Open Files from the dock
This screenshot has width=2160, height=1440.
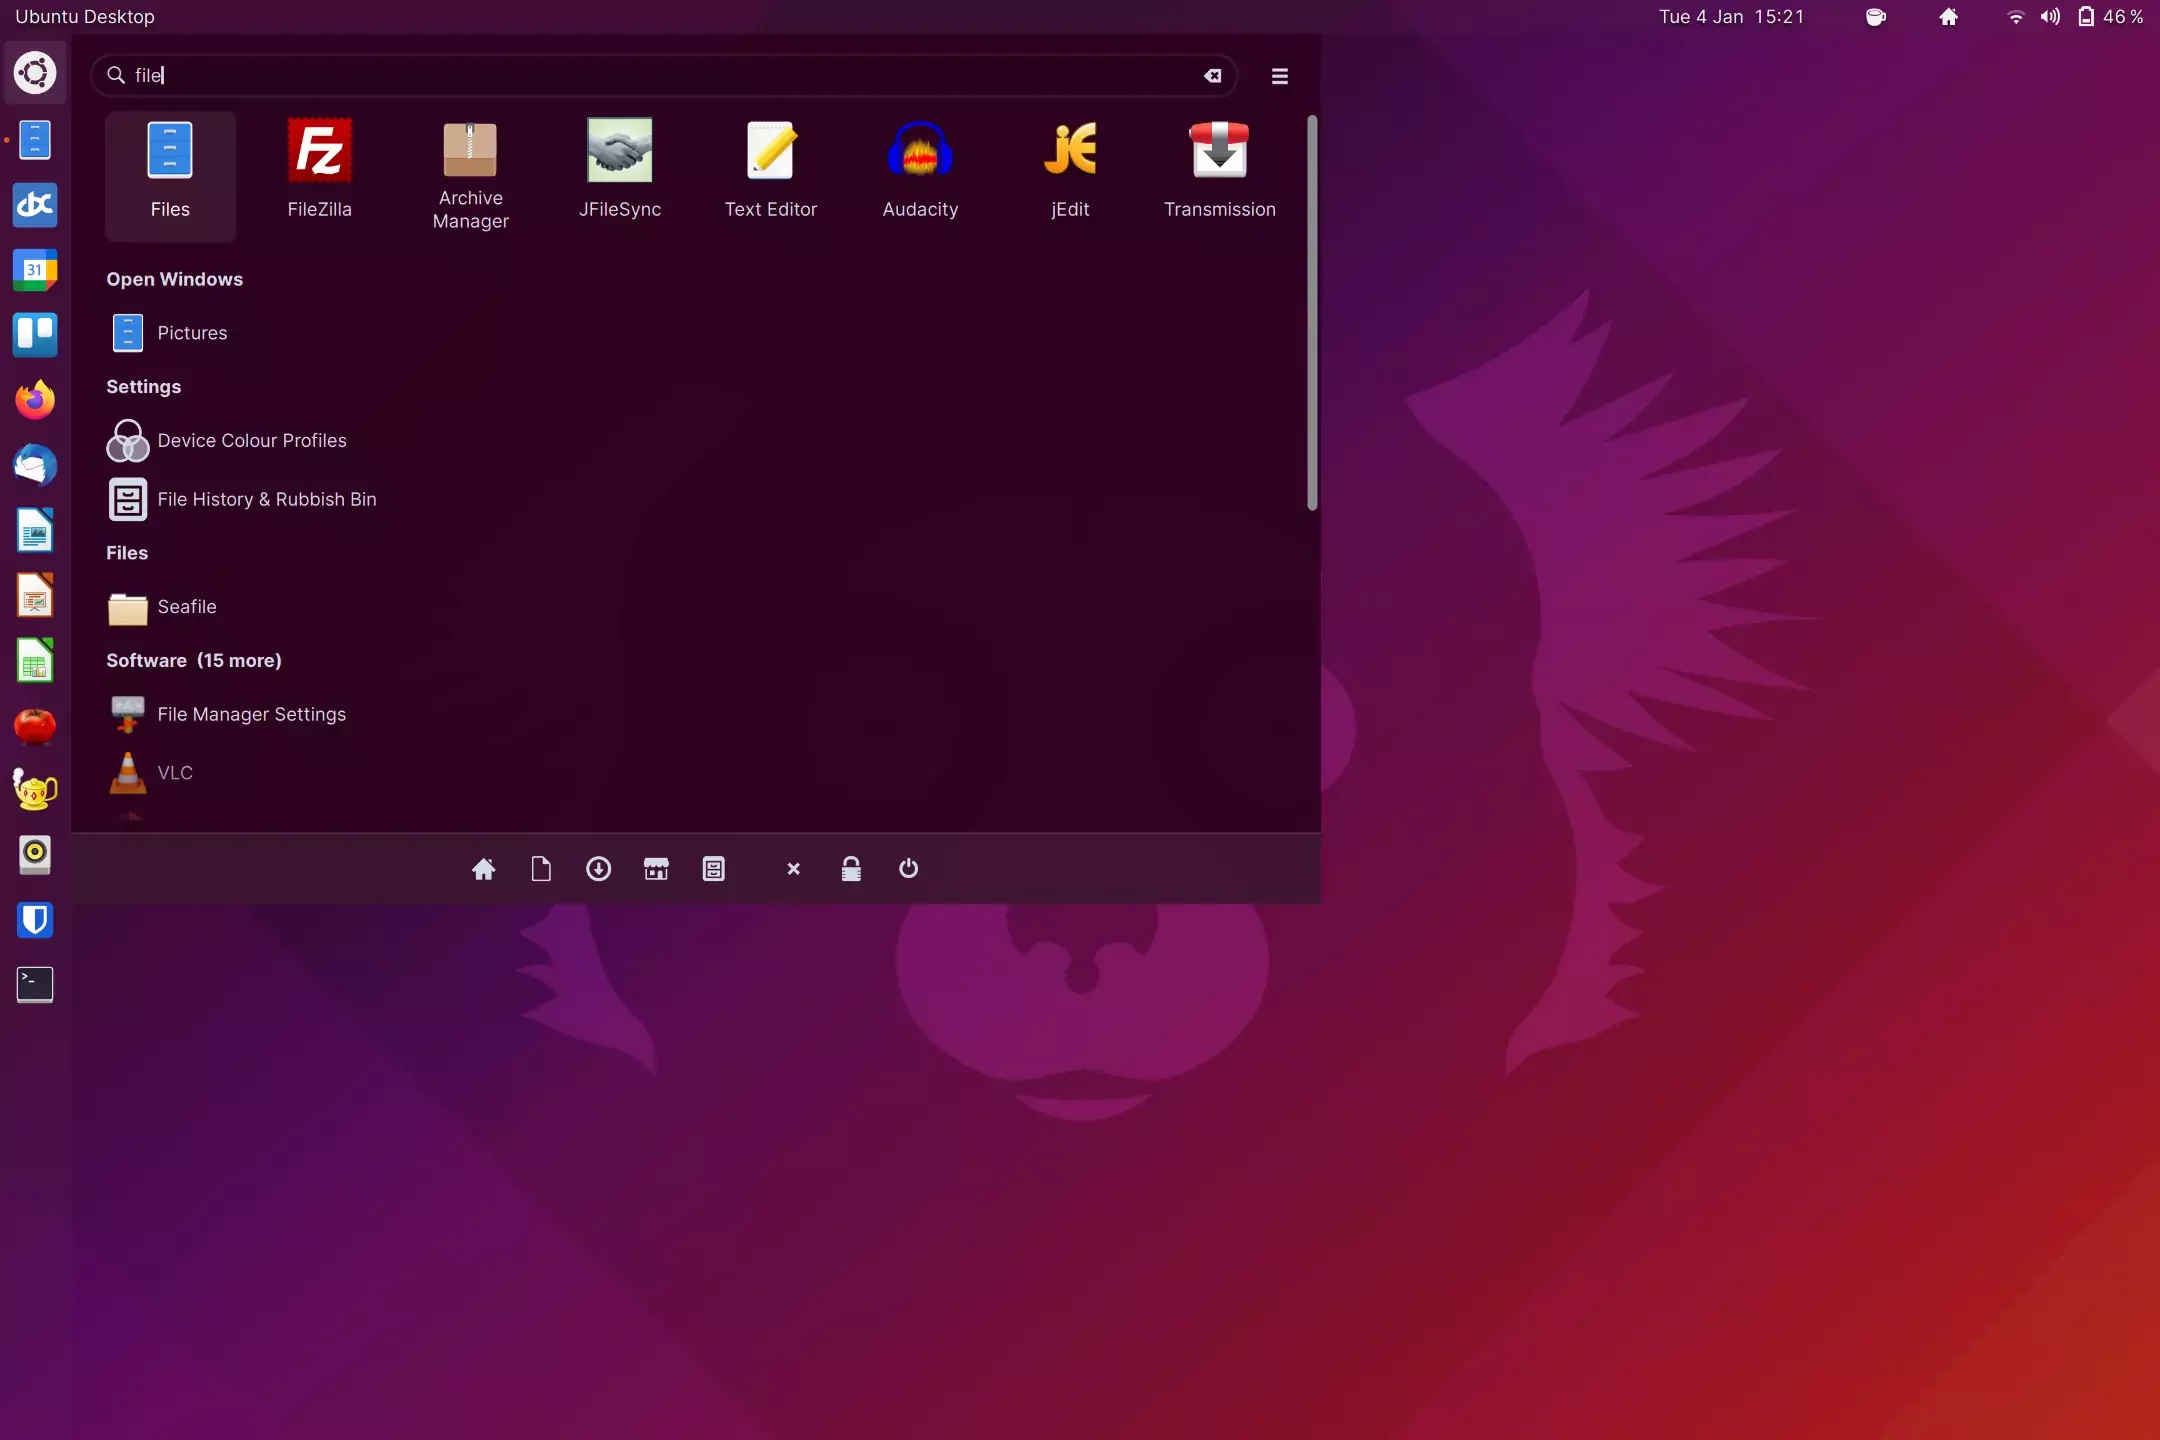[x=35, y=140]
